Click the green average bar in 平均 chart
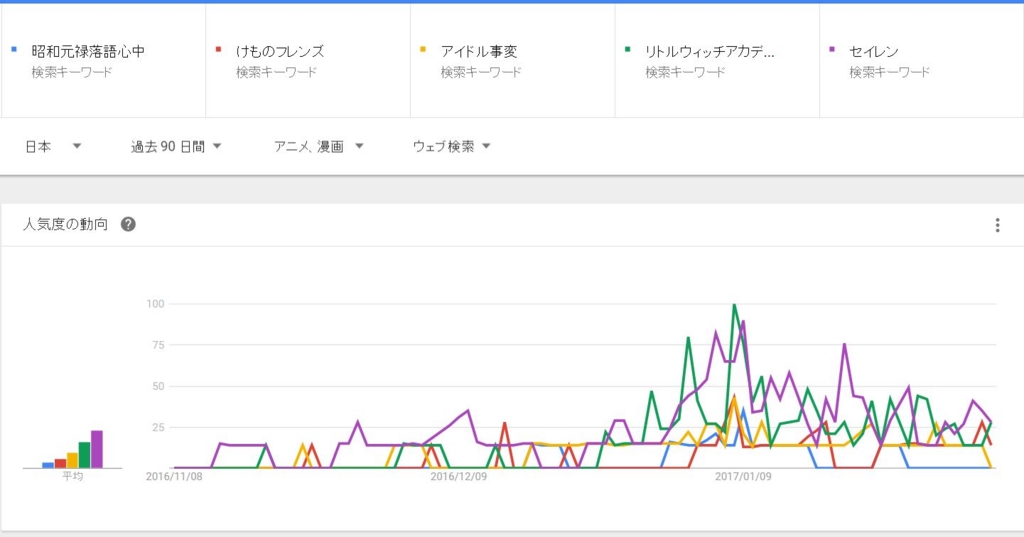Screen dimensions: 1024x537 click(x=84, y=455)
